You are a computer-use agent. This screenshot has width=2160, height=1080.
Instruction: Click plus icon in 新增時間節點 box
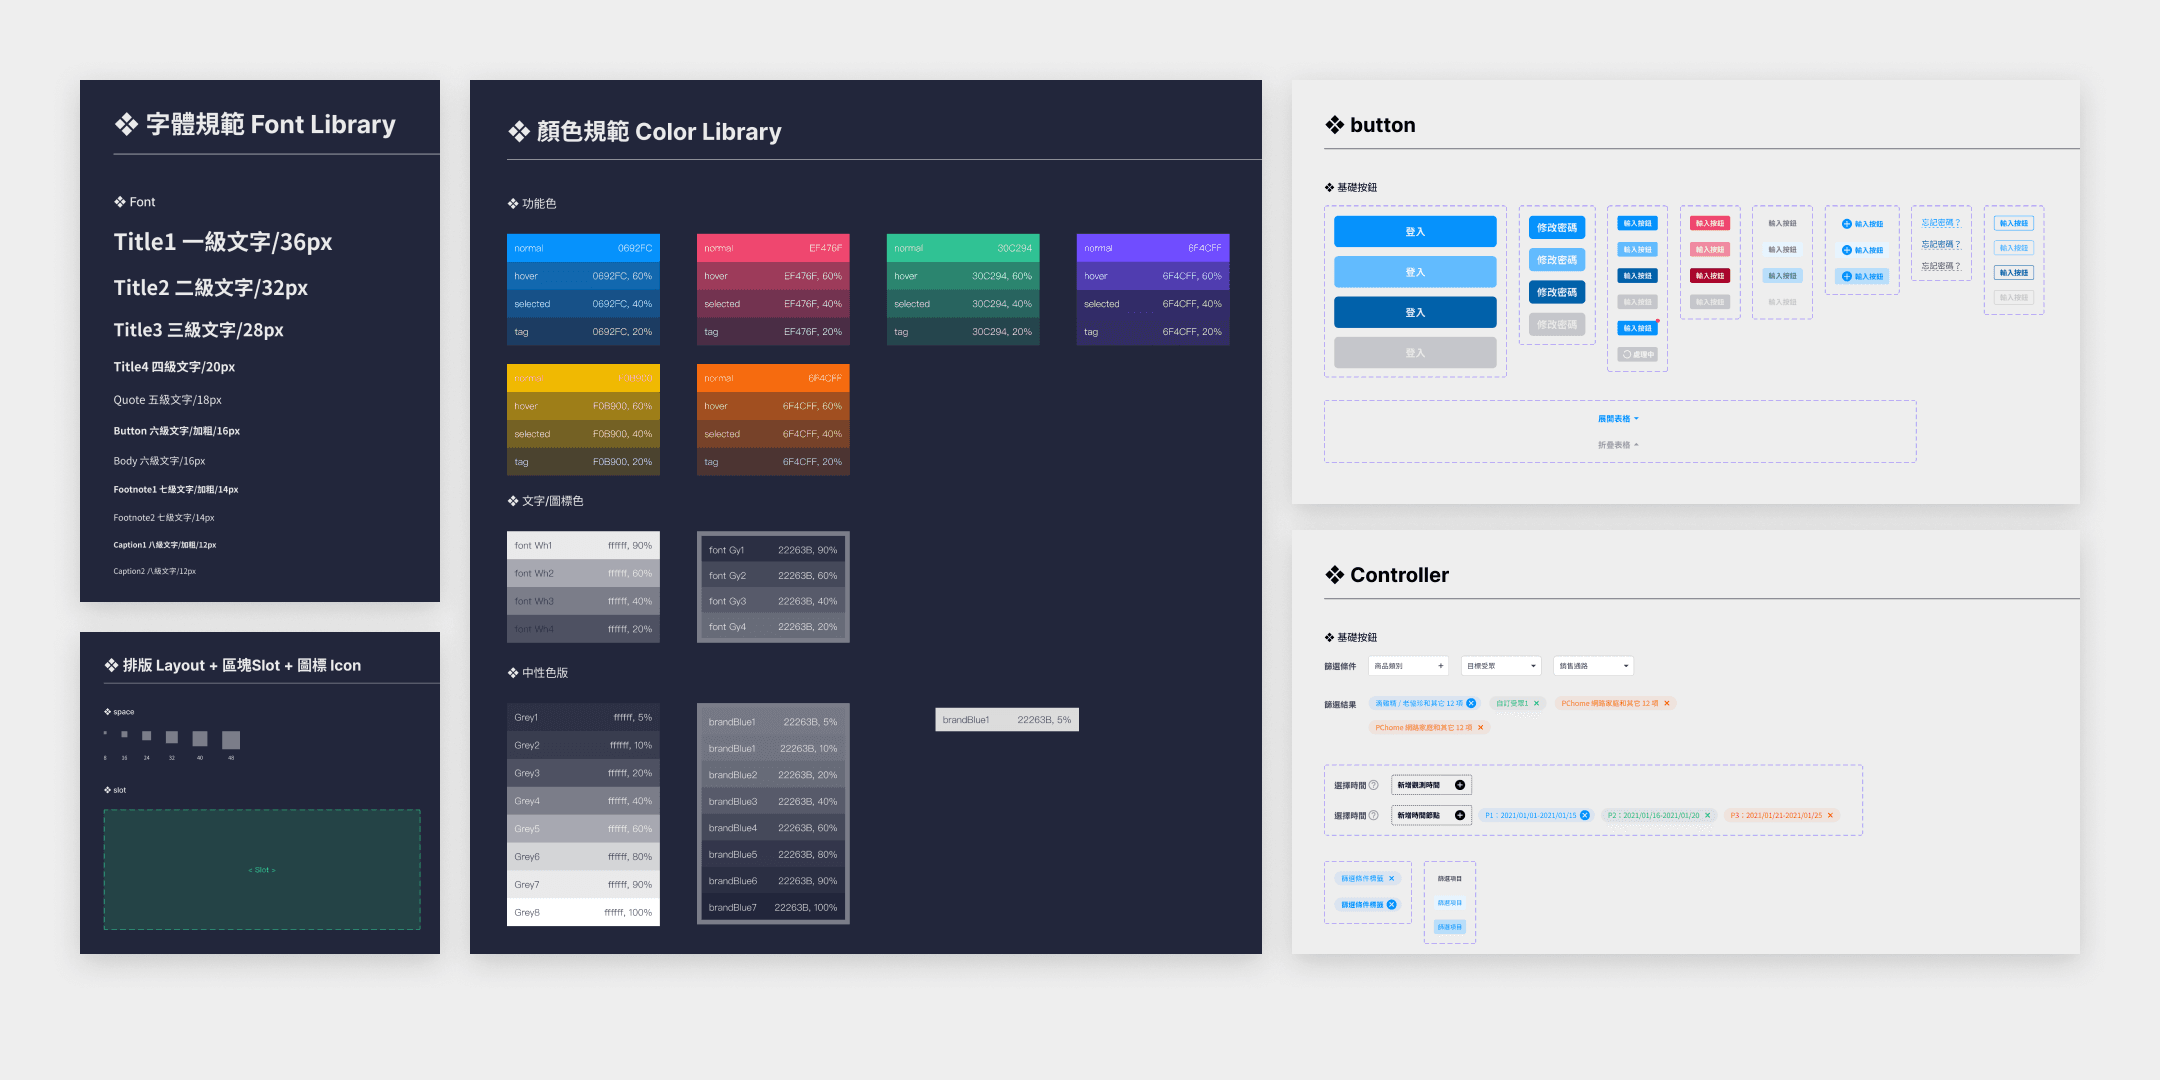pos(1459,815)
